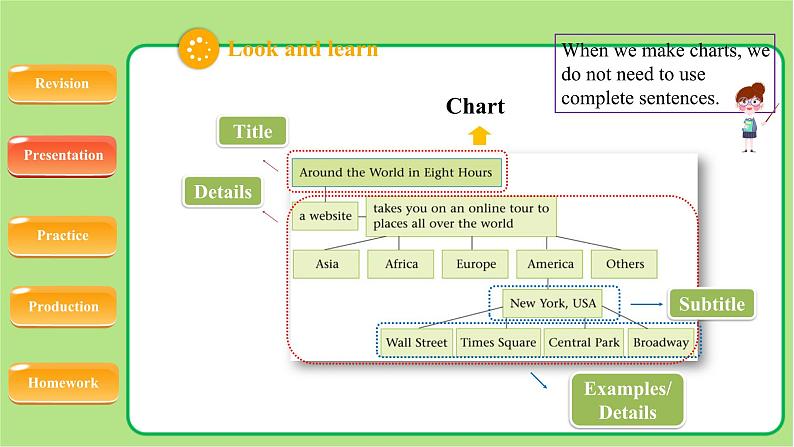Click the green Title label
The height and width of the screenshot is (447, 794).
(252, 131)
